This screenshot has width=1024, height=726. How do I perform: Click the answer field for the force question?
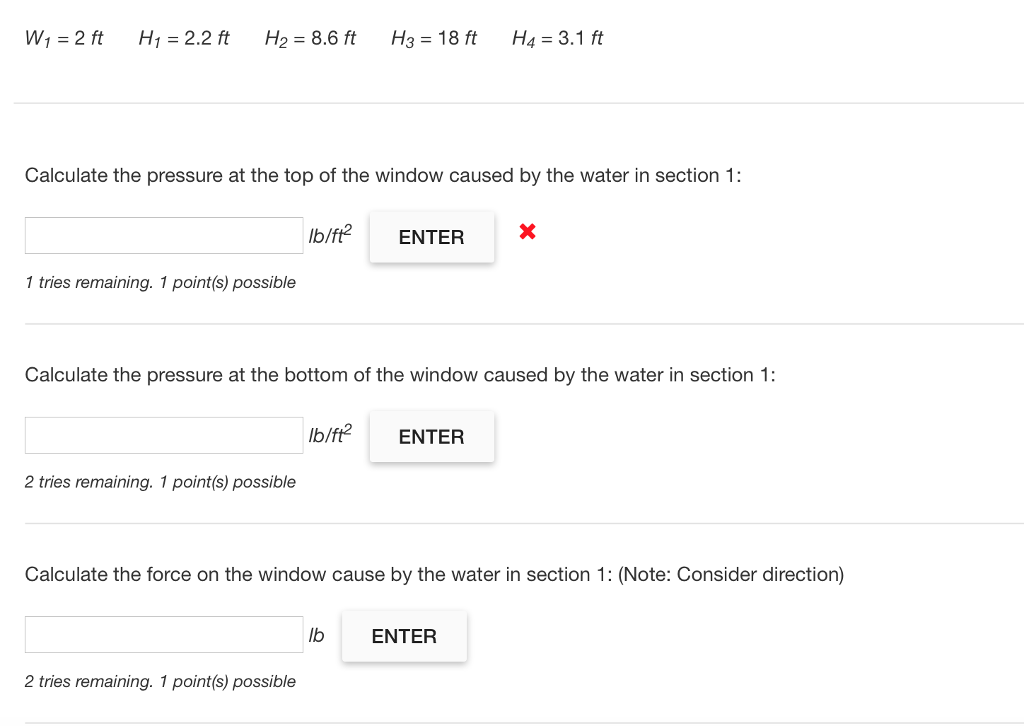click(x=163, y=634)
